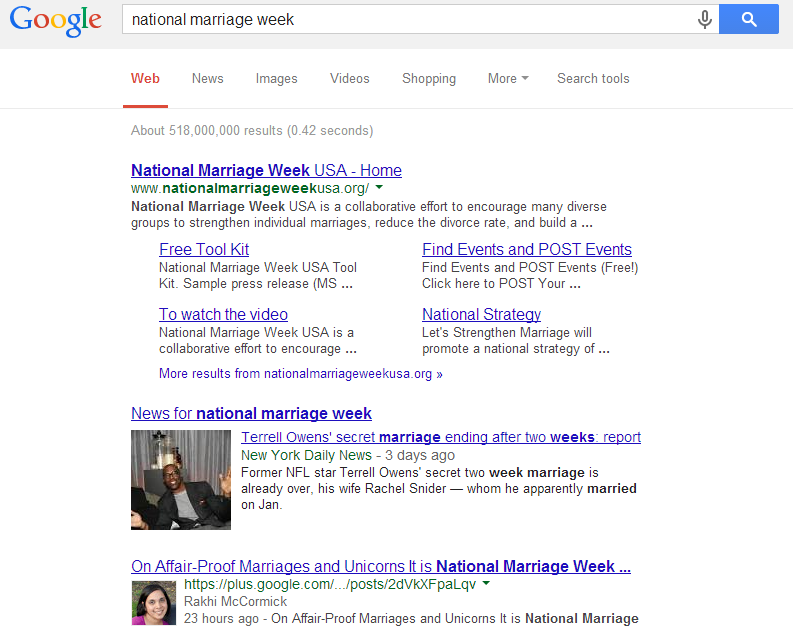Click the www.nationalmarriageweekusa.org green URL
This screenshot has width=793, height=628.
(250, 189)
